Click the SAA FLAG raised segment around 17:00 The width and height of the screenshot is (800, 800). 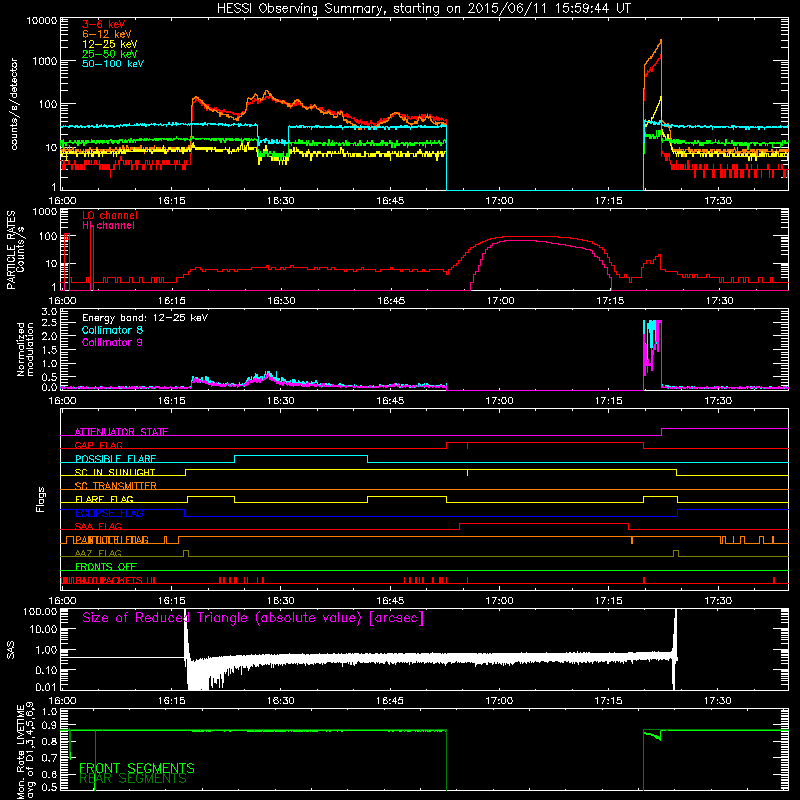click(544, 524)
